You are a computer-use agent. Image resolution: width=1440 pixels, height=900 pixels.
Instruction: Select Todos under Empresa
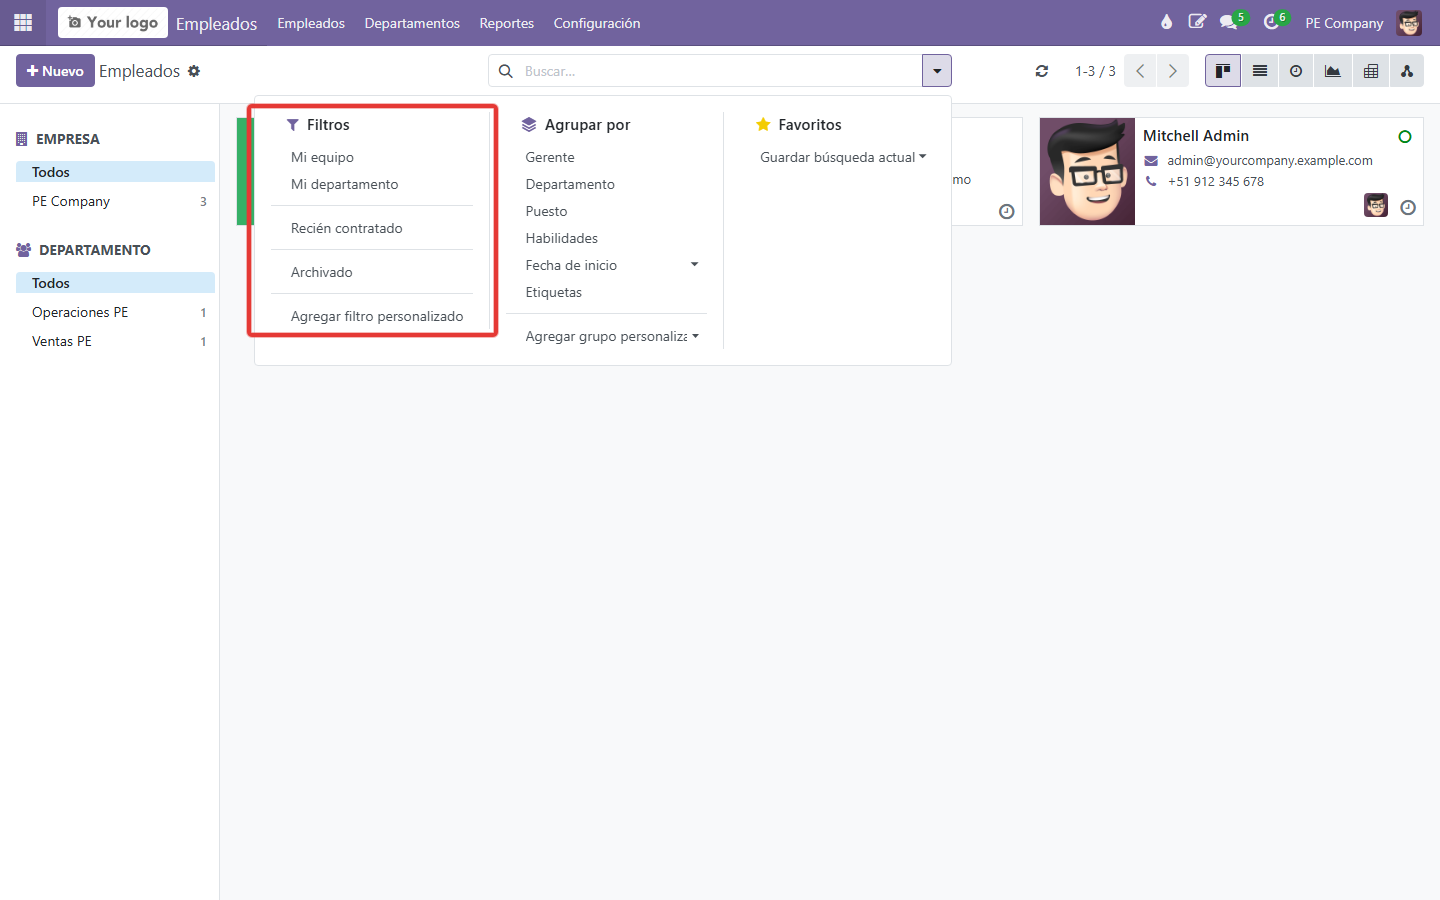click(x=115, y=172)
